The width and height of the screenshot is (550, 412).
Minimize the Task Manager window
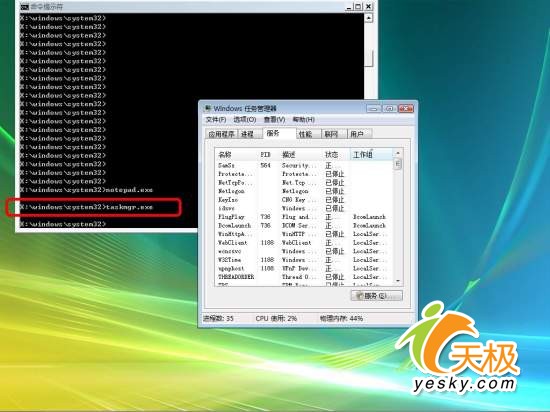[374, 109]
